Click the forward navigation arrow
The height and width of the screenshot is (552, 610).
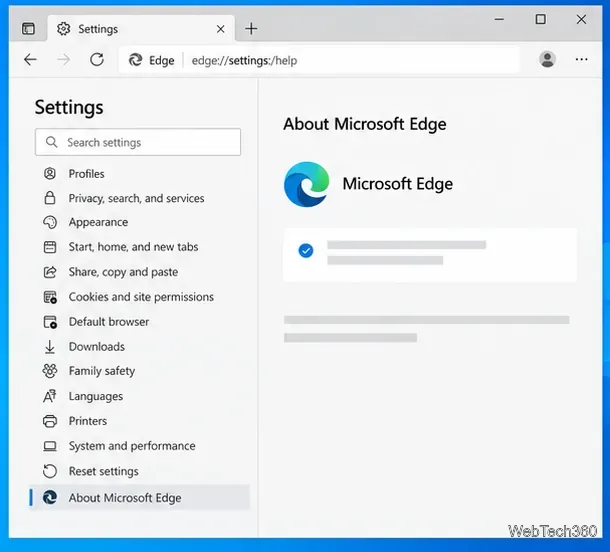click(63, 60)
